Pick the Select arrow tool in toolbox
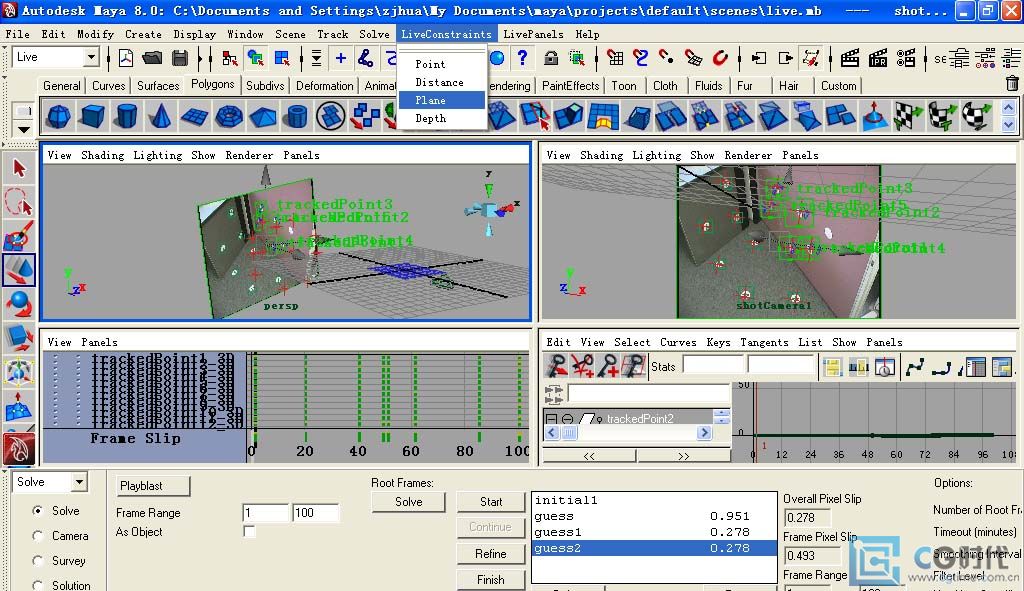 coord(19,169)
